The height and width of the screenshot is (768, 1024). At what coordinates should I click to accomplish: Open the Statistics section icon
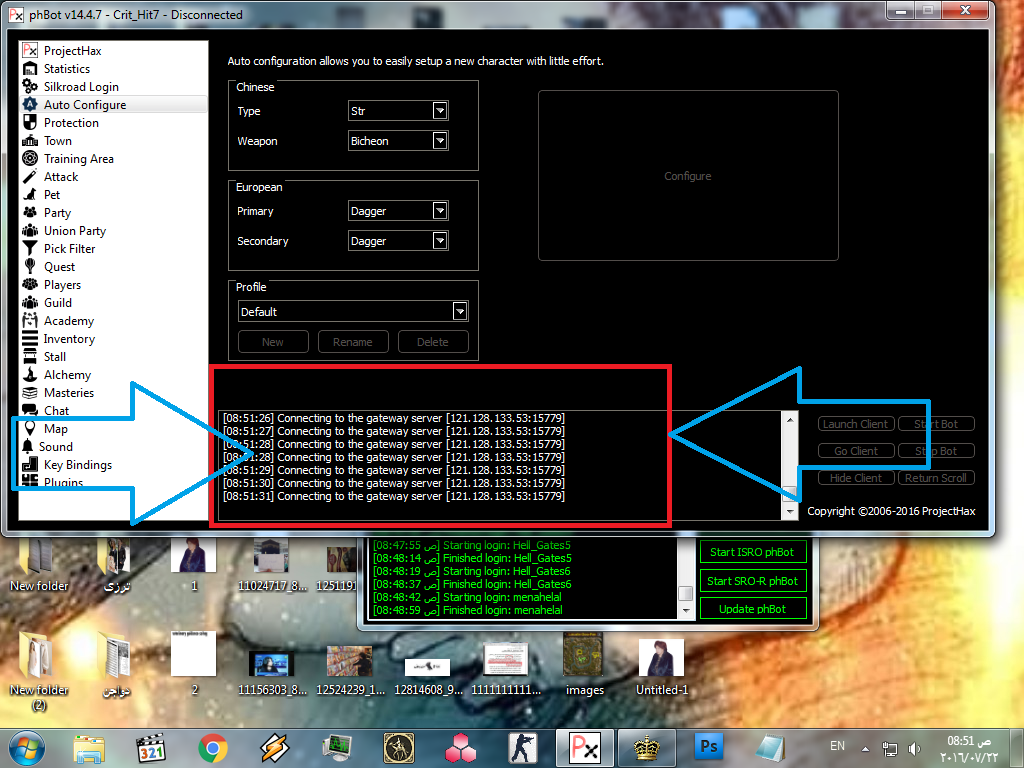click(30, 69)
